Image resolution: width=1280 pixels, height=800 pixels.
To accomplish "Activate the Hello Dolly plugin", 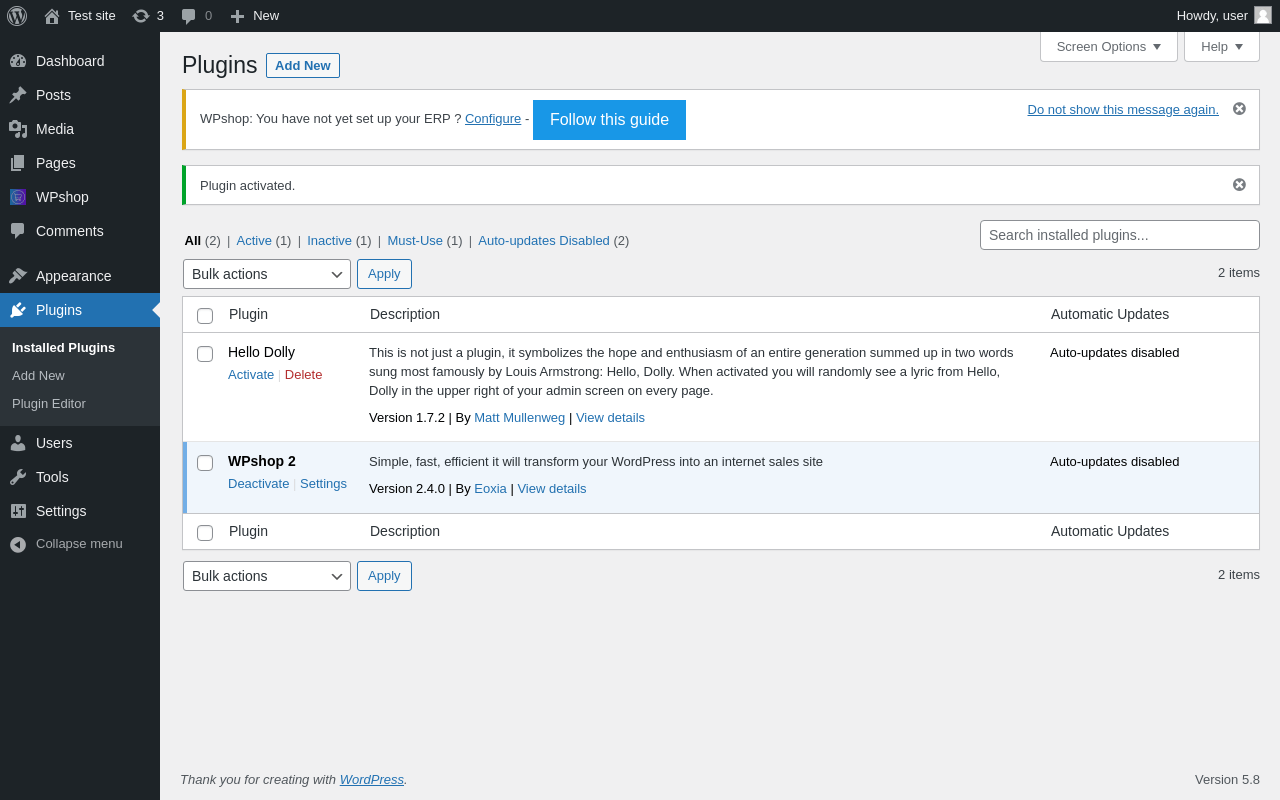I will [251, 375].
